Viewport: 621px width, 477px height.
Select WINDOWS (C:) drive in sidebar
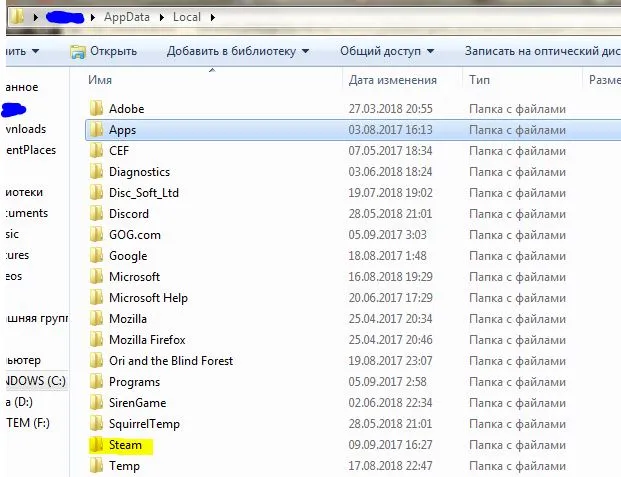[x=36, y=381]
